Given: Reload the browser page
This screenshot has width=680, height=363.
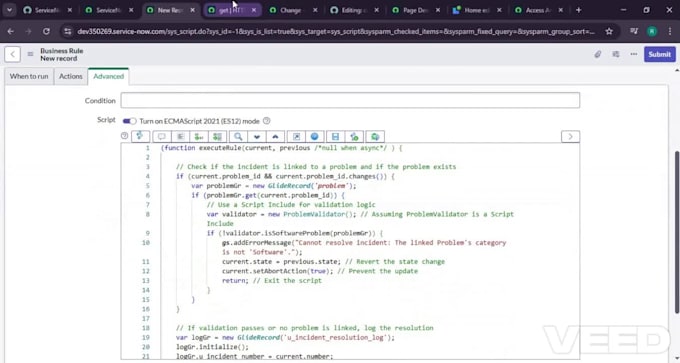Looking at the screenshot, I should tap(46, 31).
